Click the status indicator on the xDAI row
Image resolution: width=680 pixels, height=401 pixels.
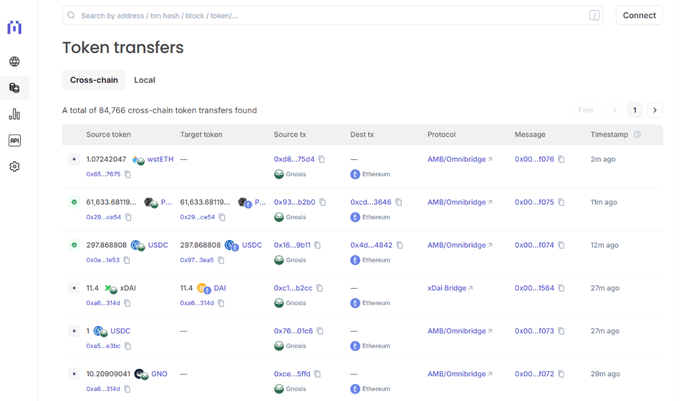coord(74,288)
